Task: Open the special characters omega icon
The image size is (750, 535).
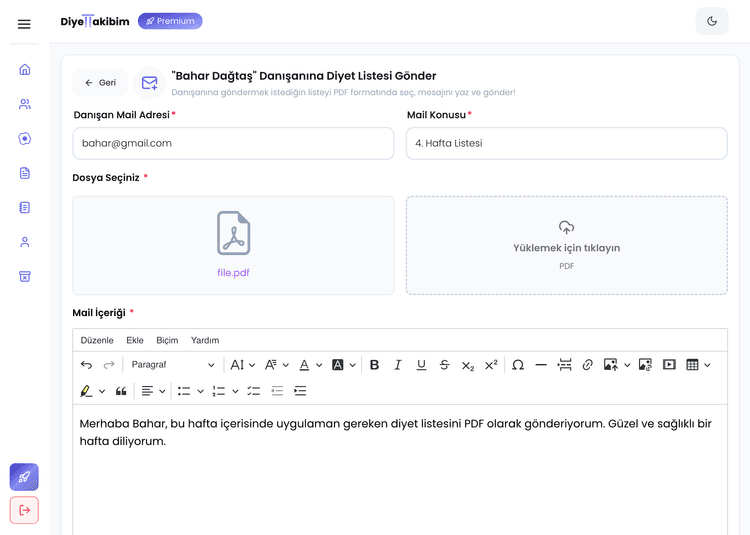Action: (518, 365)
